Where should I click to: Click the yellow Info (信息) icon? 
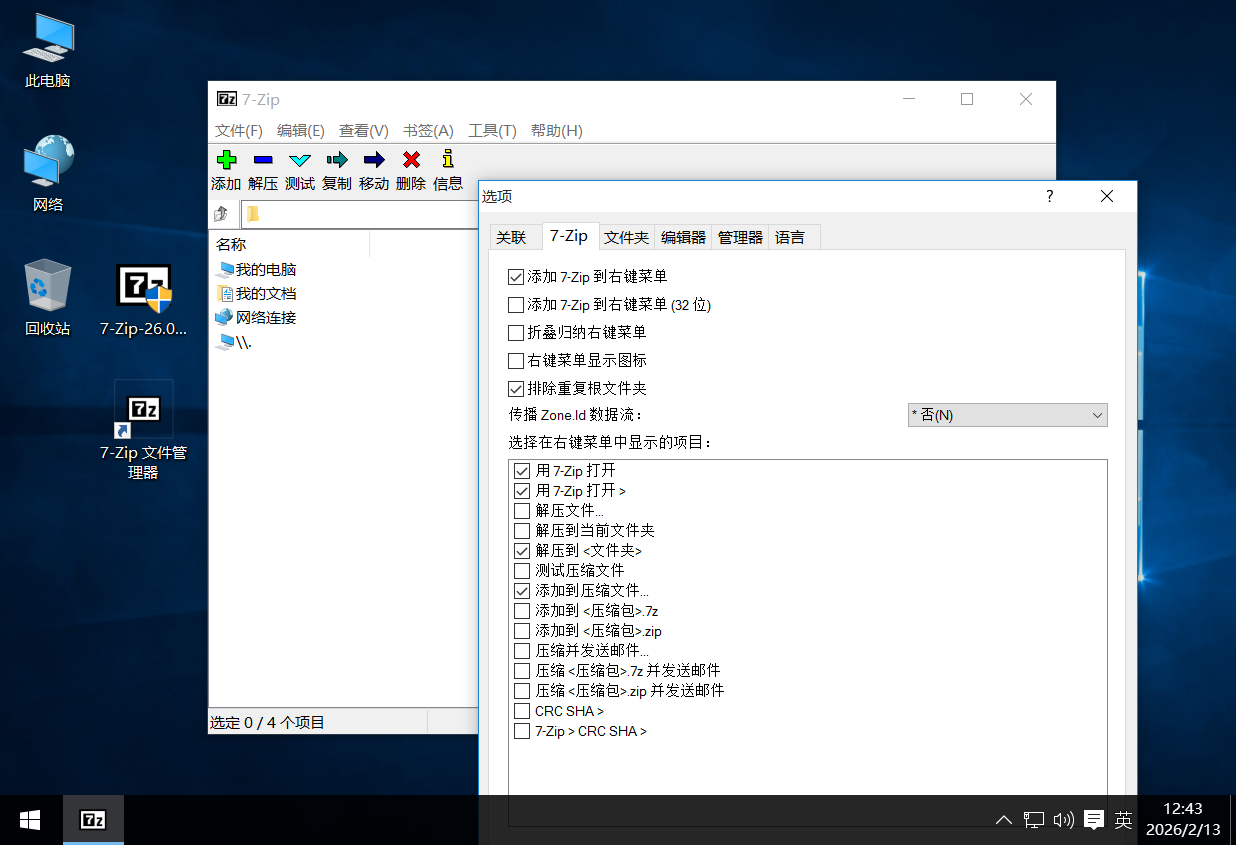[448, 160]
